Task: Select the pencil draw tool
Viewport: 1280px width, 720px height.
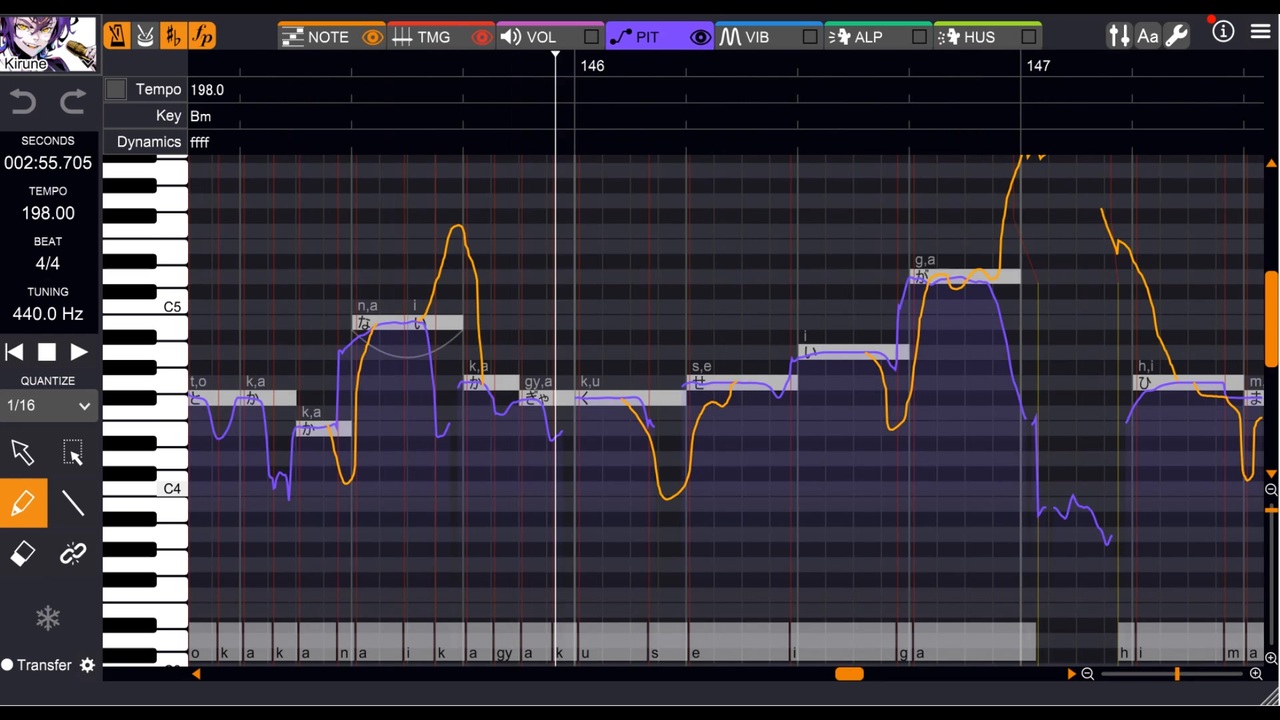Action: (23, 503)
